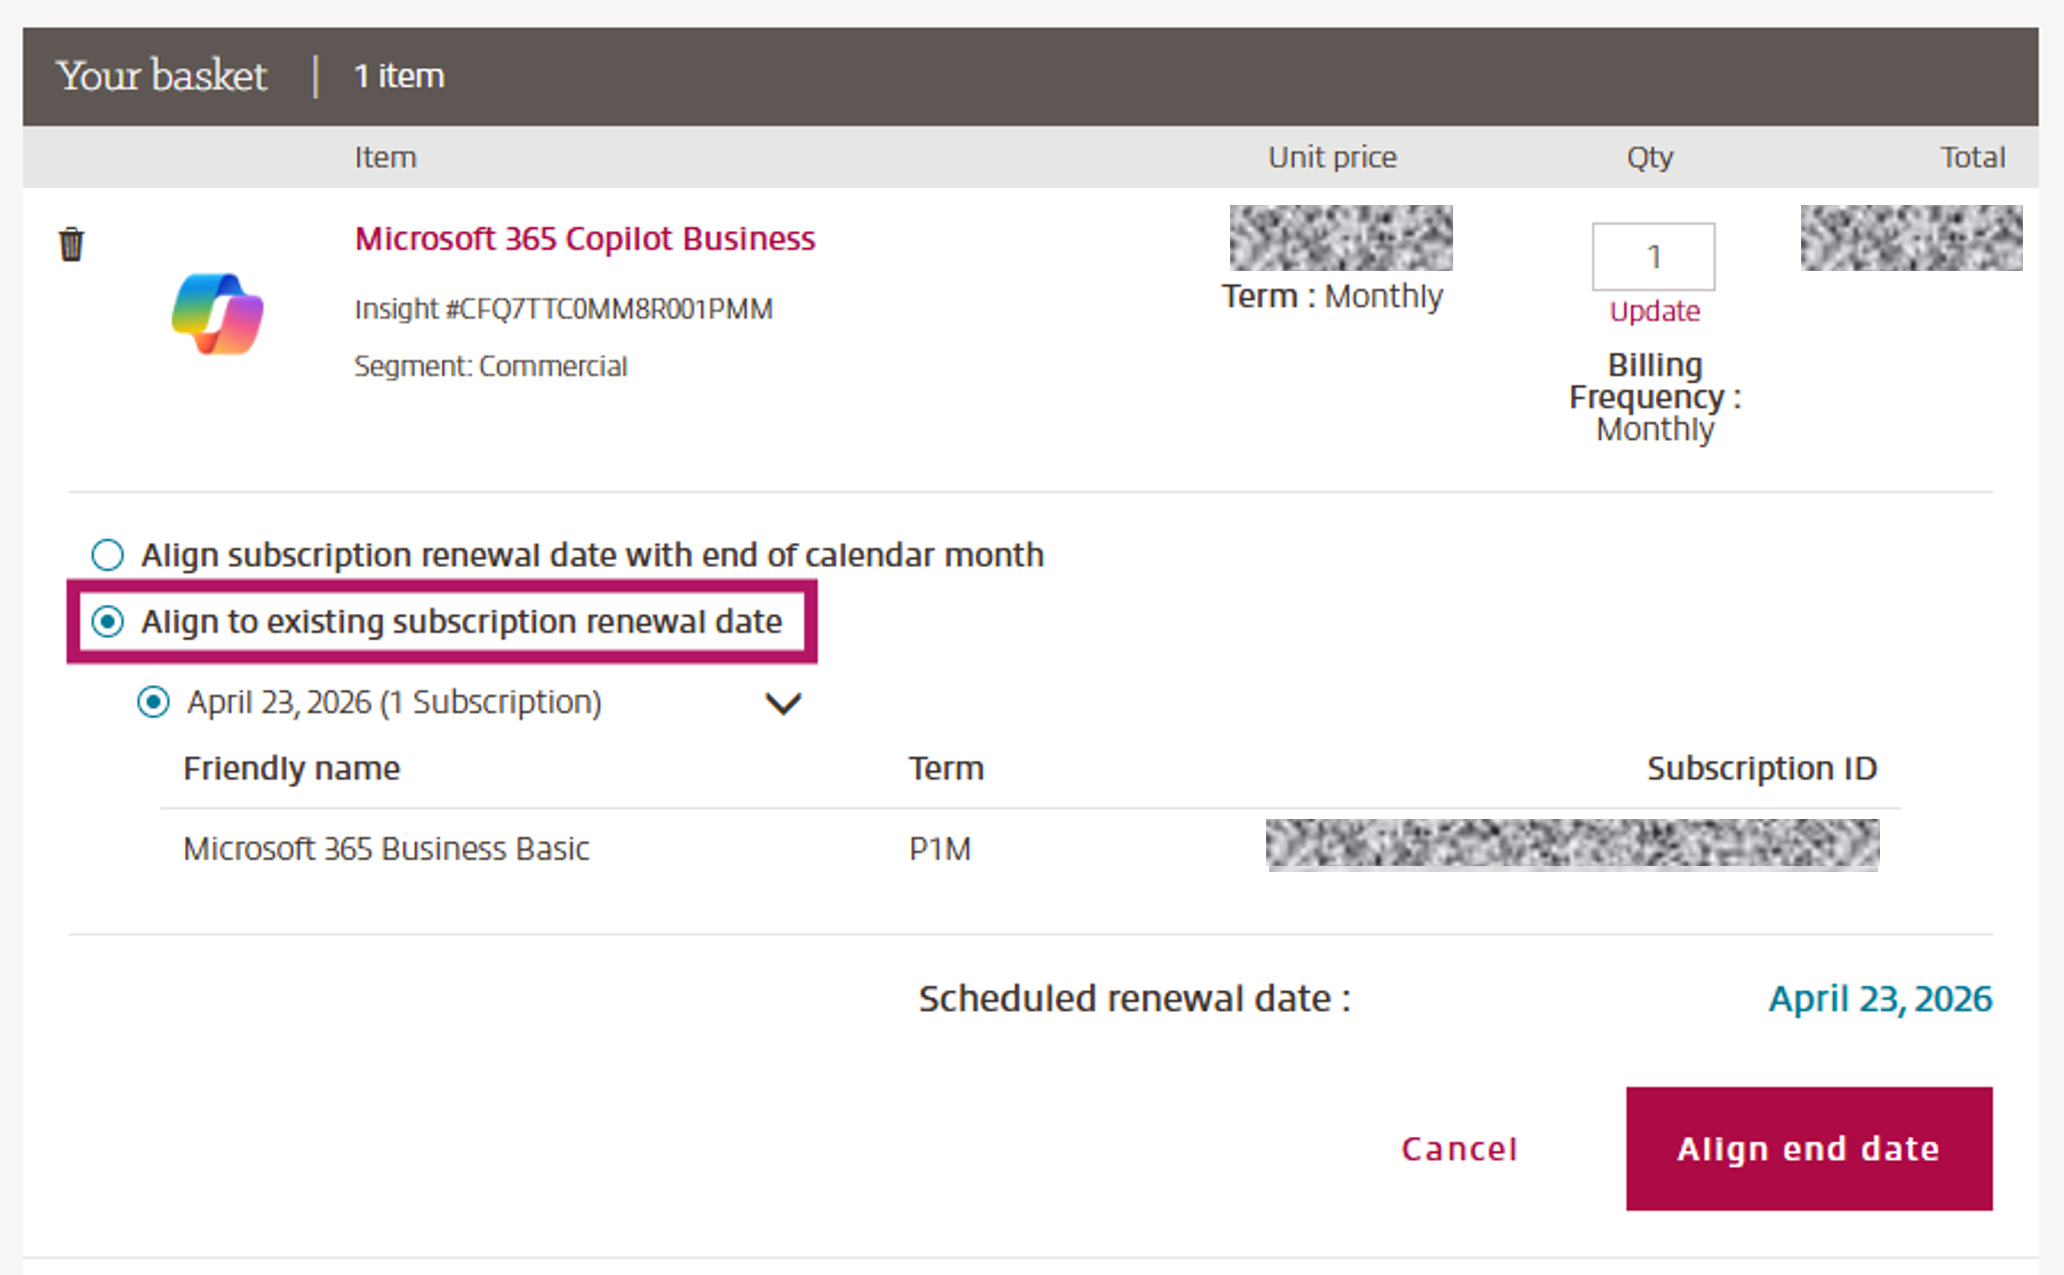The image size is (2064, 1275).
Task: Select the April 23, 2026 subscription option
Action: (152, 702)
